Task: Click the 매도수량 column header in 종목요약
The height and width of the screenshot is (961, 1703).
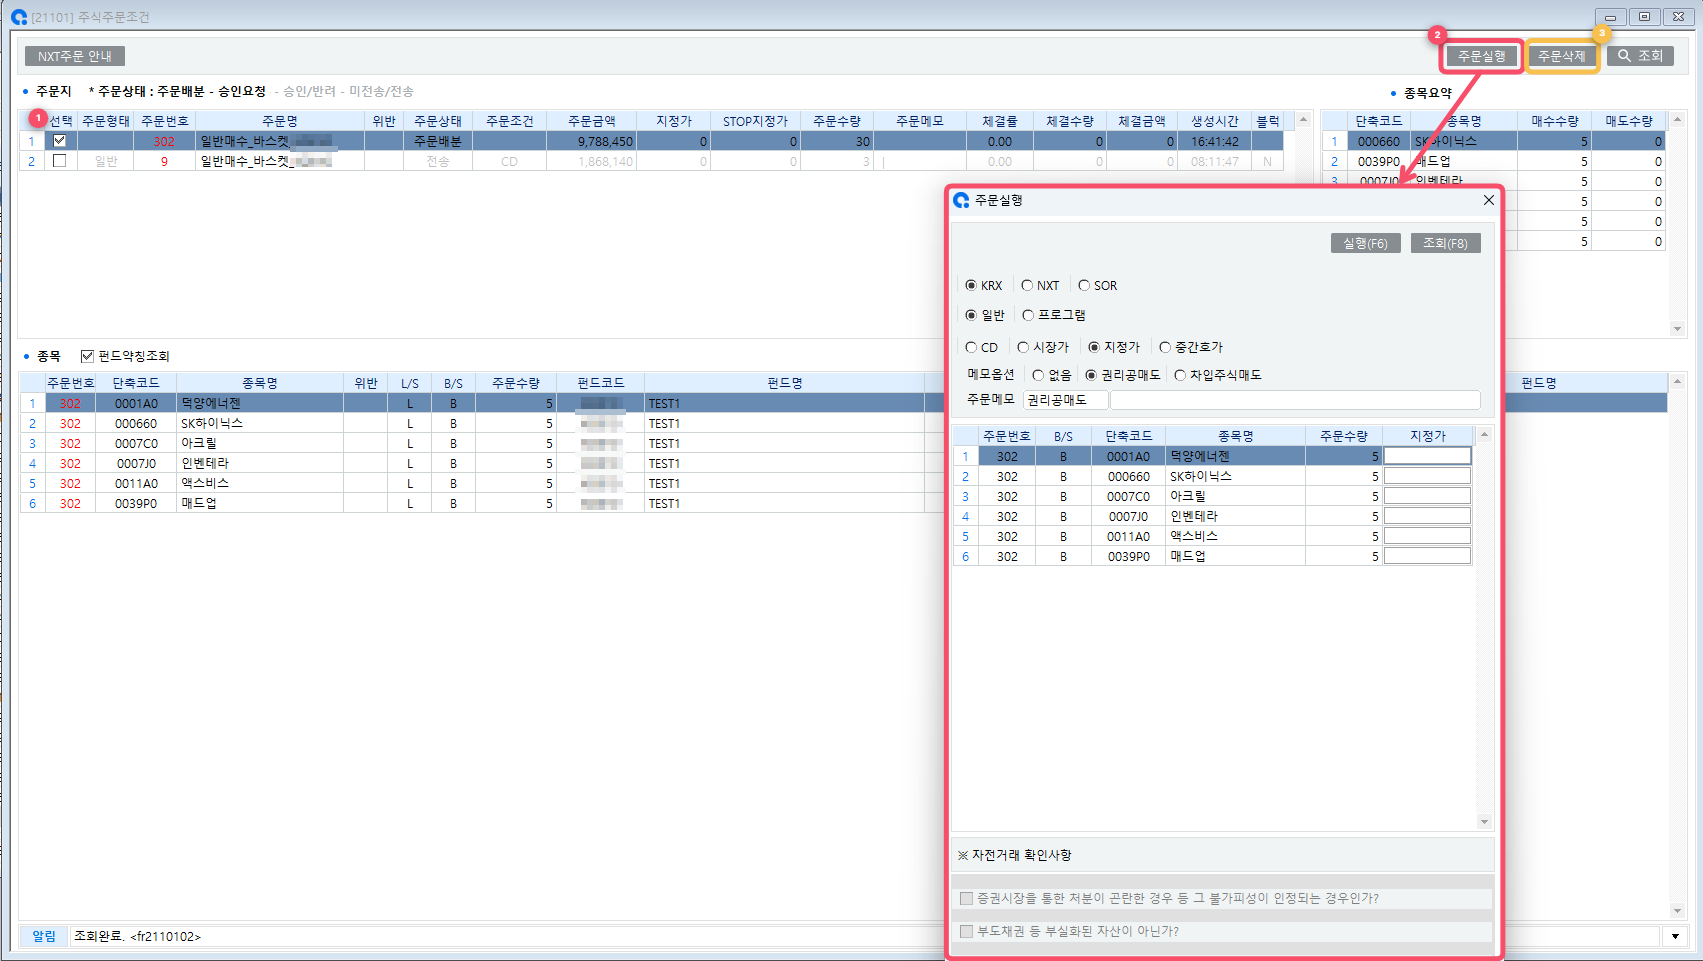Action: point(1629,121)
